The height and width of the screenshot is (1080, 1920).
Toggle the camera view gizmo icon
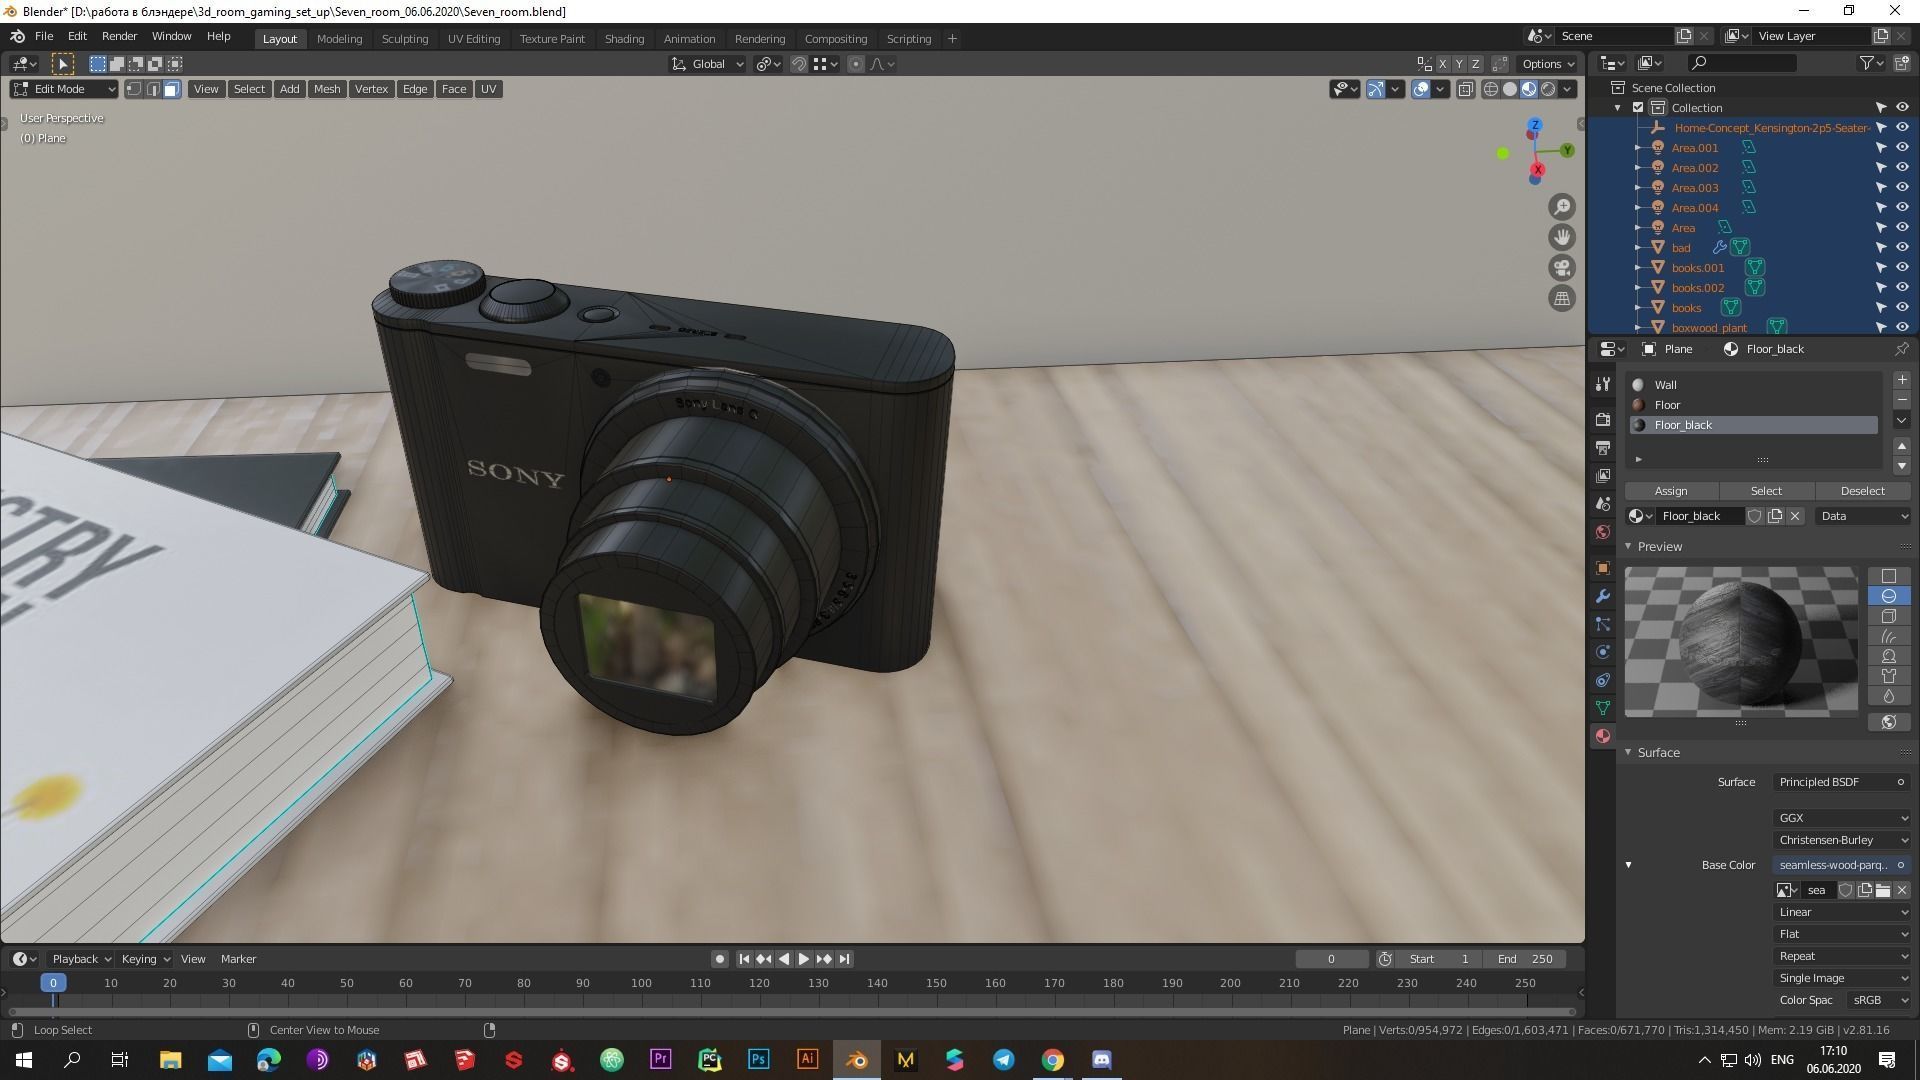click(x=1561, y=268)
